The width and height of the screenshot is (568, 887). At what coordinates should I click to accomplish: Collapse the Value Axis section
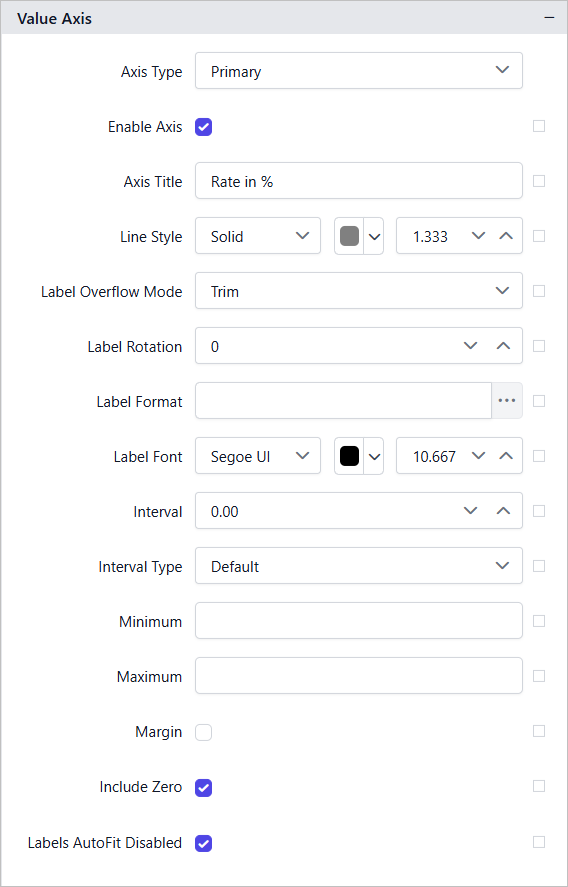[x=549, y=18]
